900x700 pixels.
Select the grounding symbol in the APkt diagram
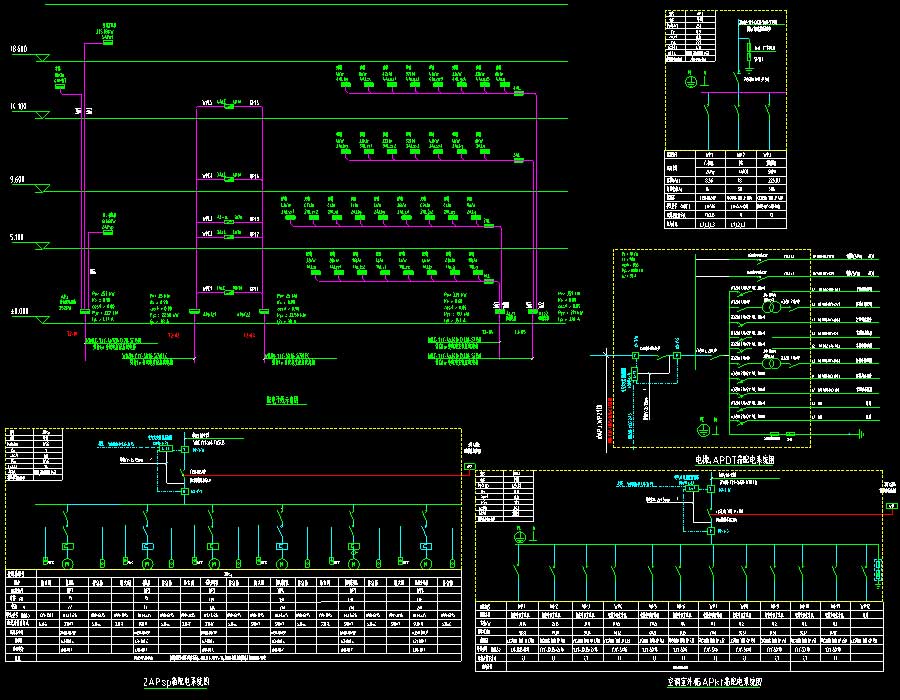[519, 537]
